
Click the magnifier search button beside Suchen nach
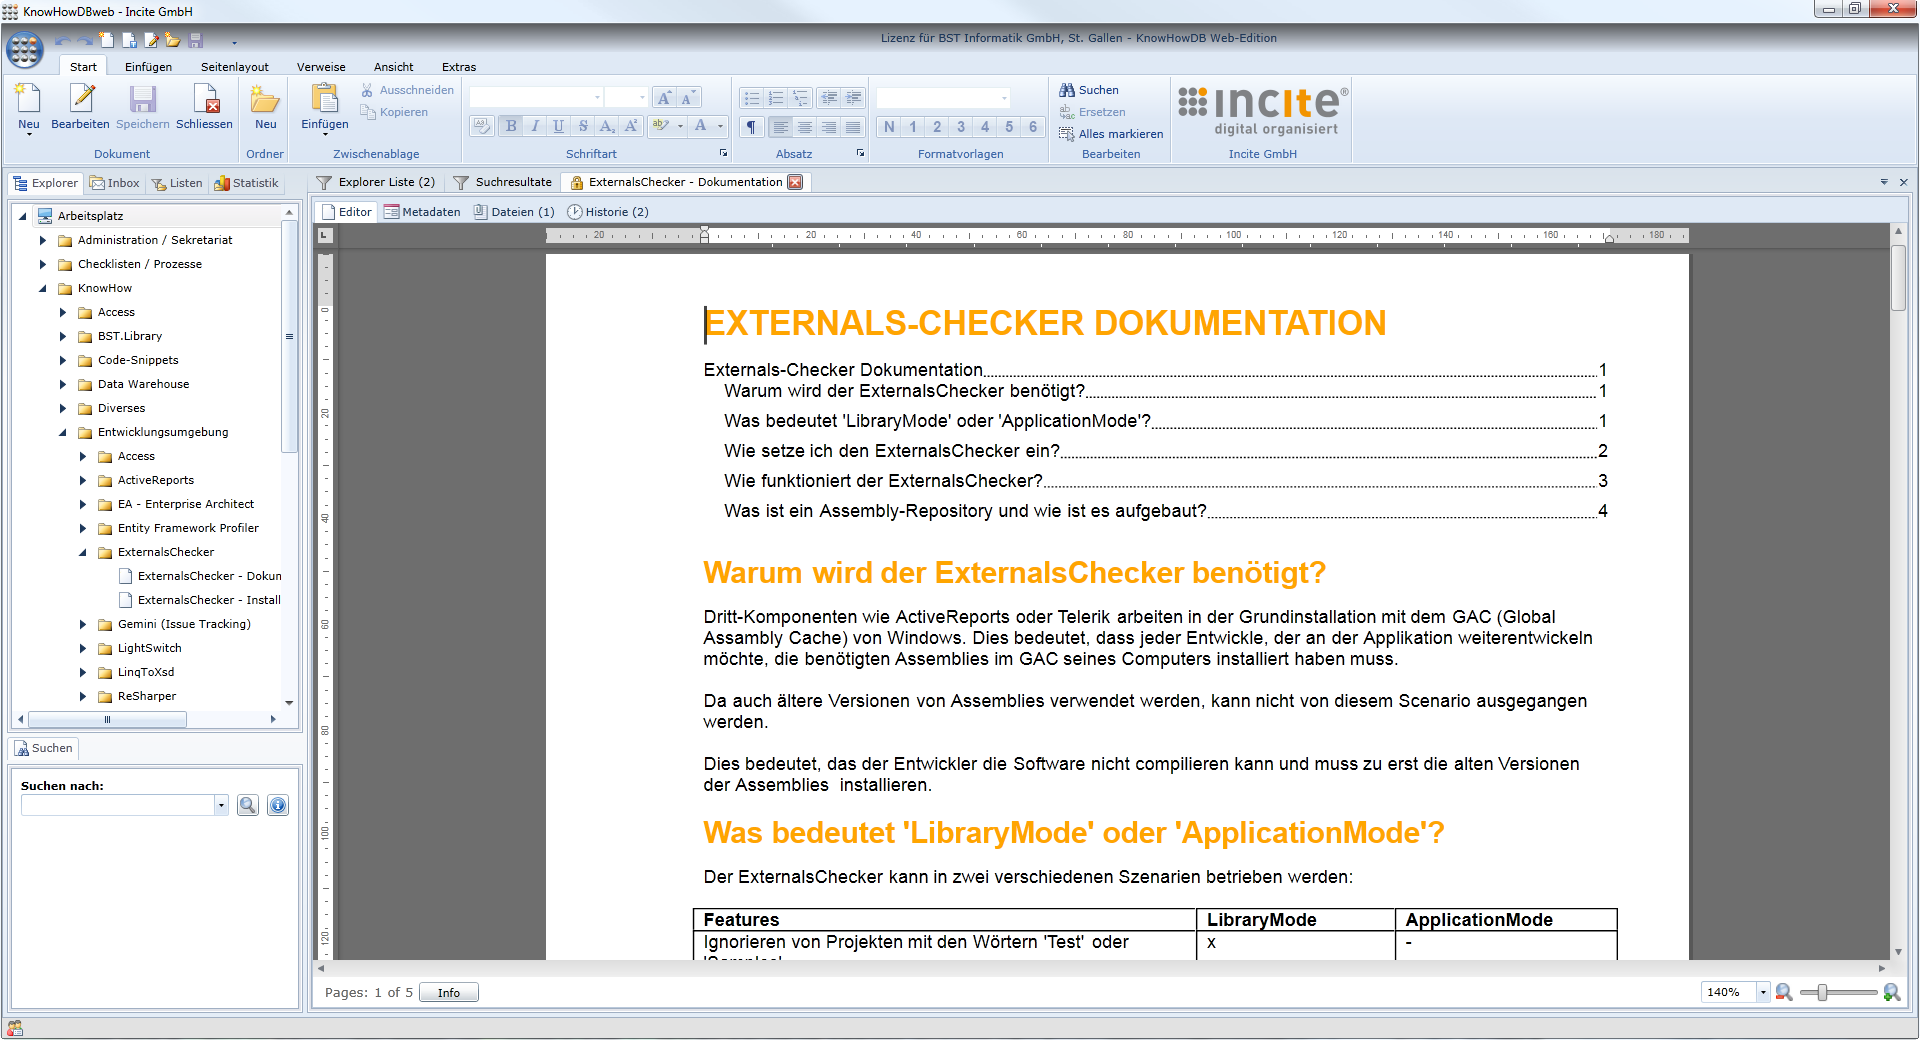tap(248, 805)
